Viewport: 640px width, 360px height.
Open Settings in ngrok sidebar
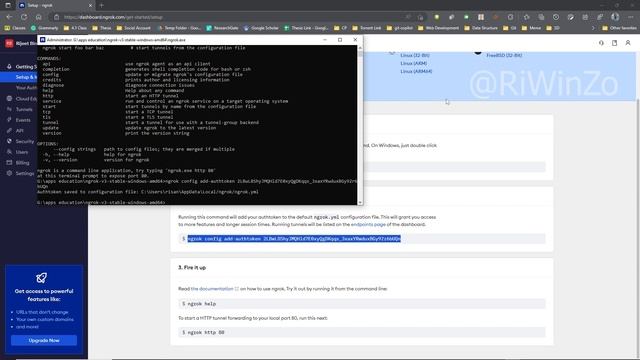20,173
